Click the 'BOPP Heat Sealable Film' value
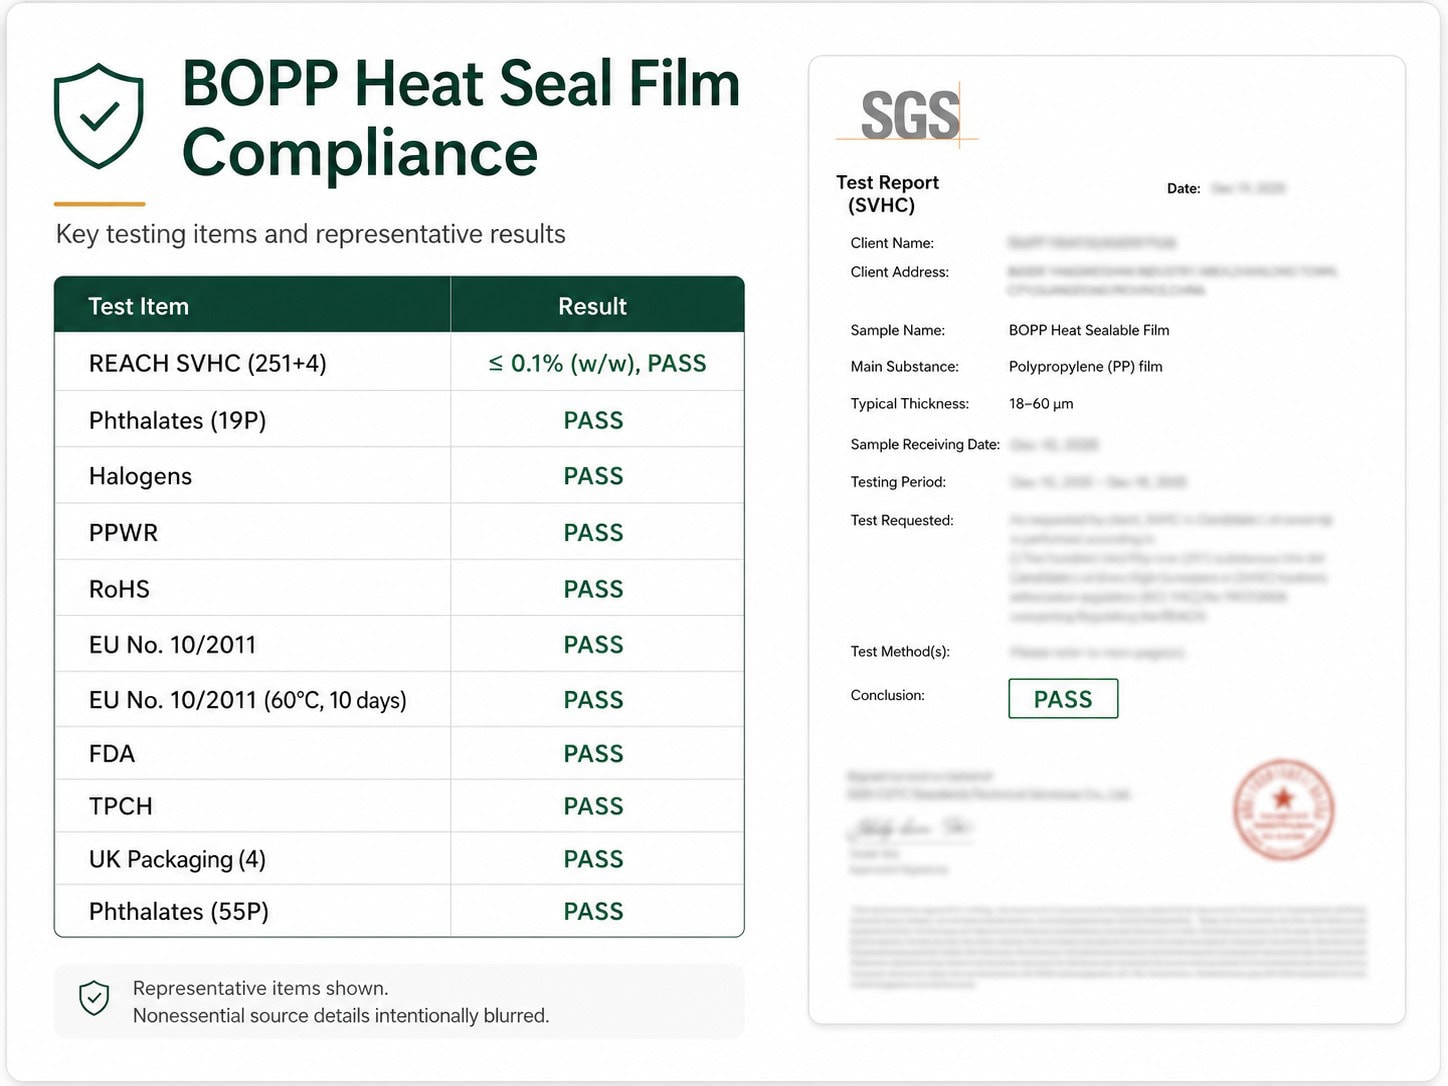Viewport: 1448px width, 1086px height. point(1089,330)
